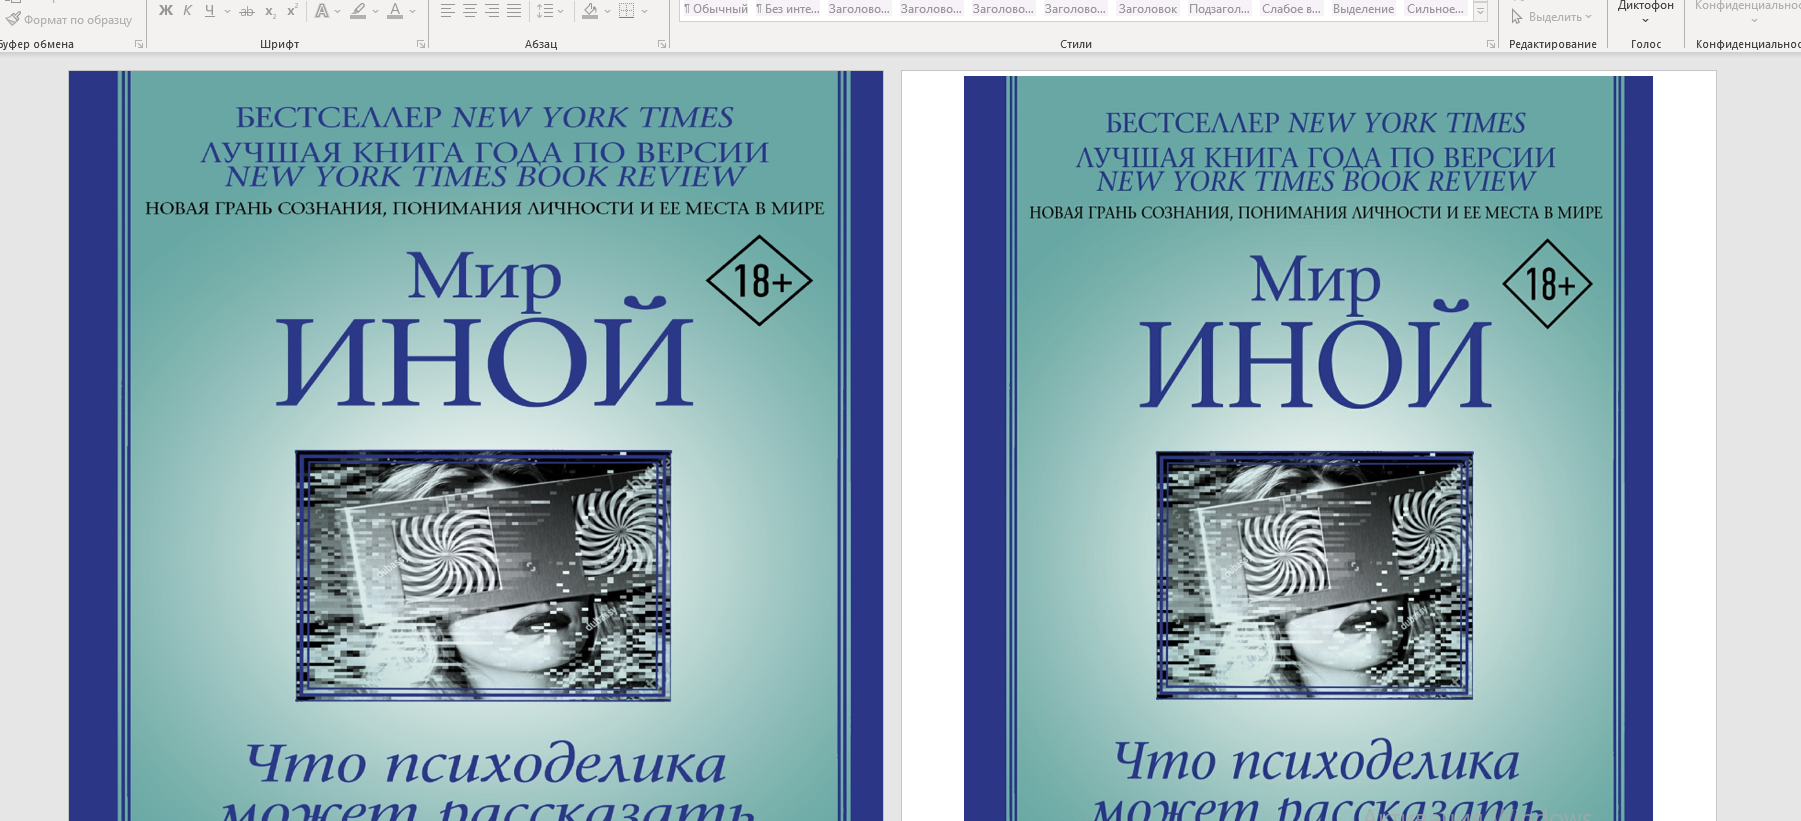Expand the styles gallery list

point(1481,11)
